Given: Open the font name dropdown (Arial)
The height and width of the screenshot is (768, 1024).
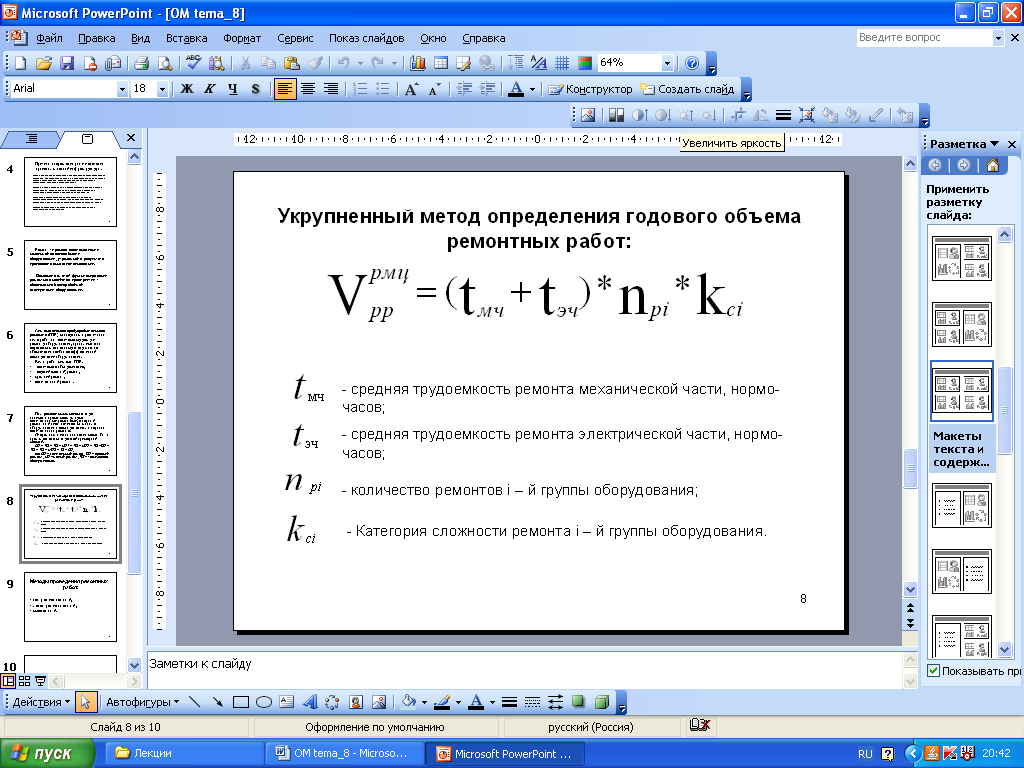Looking at the screenshot, I should tap(121, 89).
